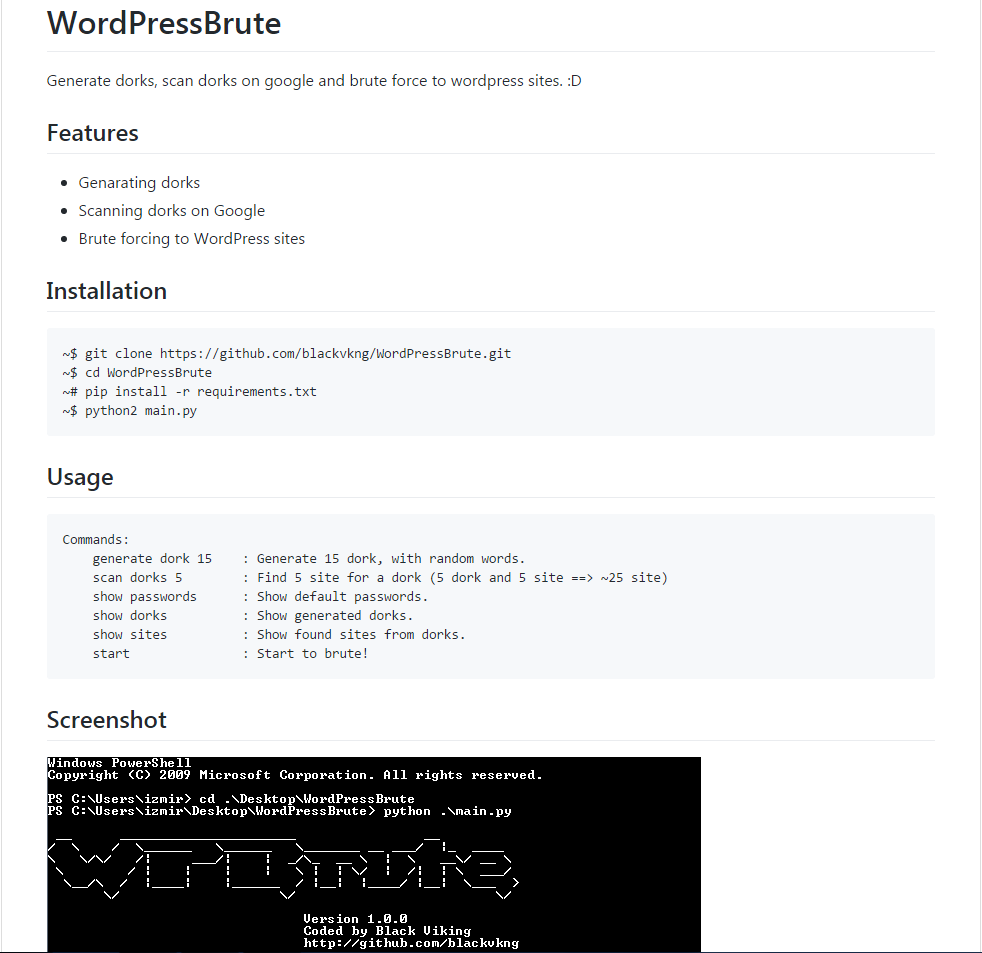Click 'Brute forcing to WordPress sites' bullet
Image resolution: width=982 pixels, height=953 pixels.
point(192,239)
